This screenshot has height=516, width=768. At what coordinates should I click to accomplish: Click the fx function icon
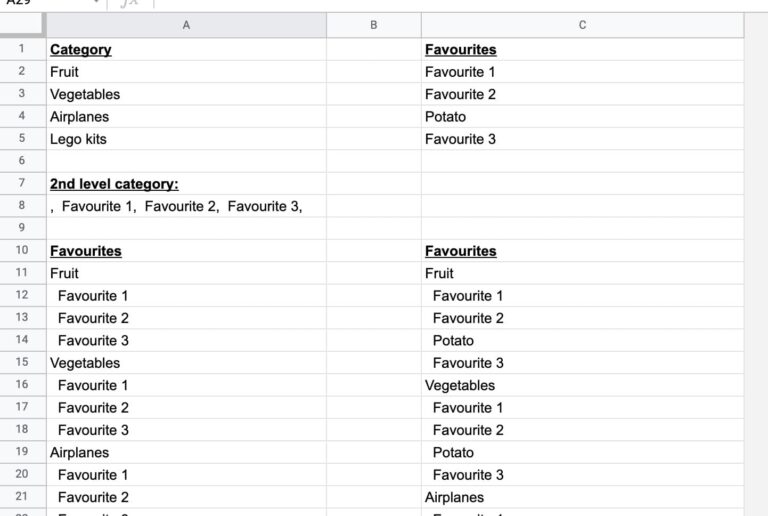tap(129, 4)
